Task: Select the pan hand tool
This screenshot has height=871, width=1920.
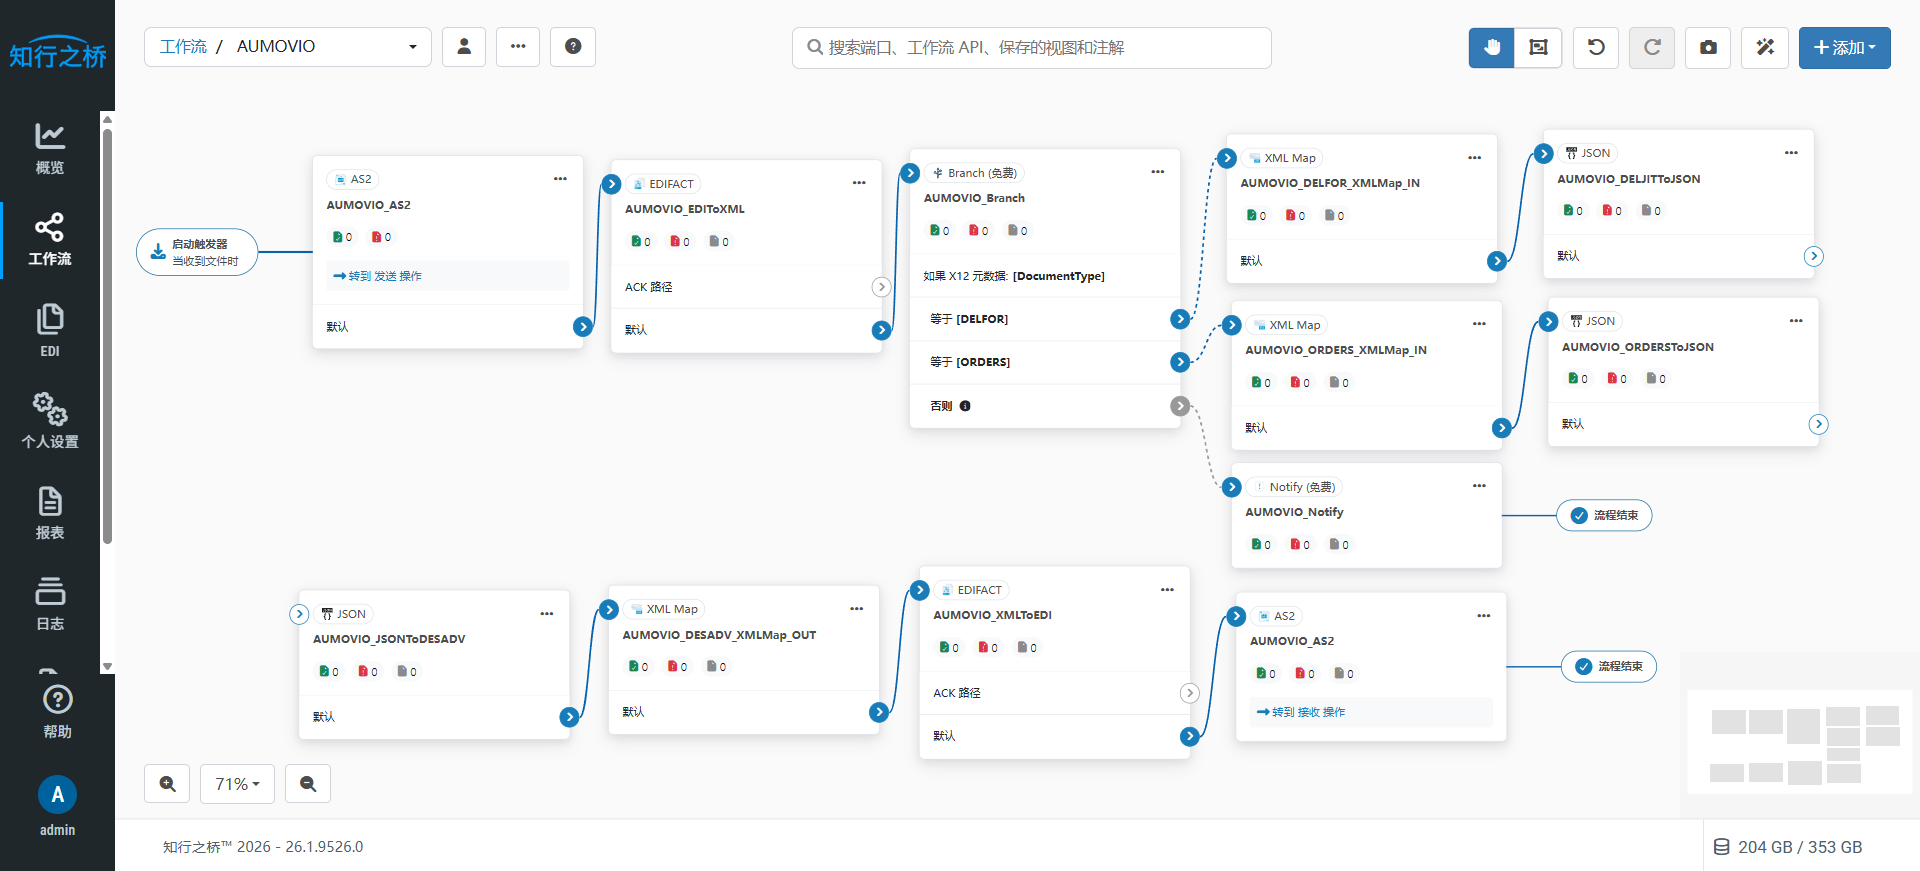Action: (x=1492, y=48)
